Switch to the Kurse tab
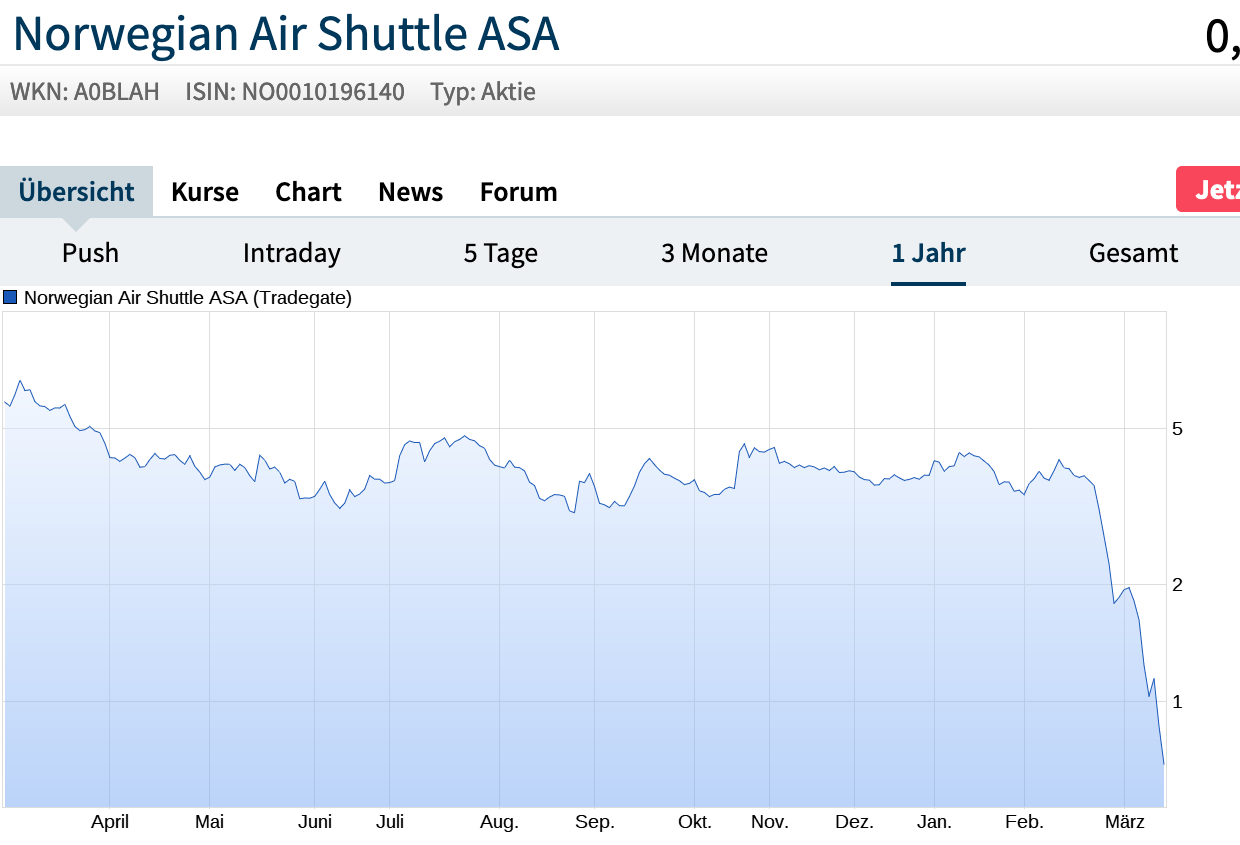 pyautogui.click(x=205, y=191)
